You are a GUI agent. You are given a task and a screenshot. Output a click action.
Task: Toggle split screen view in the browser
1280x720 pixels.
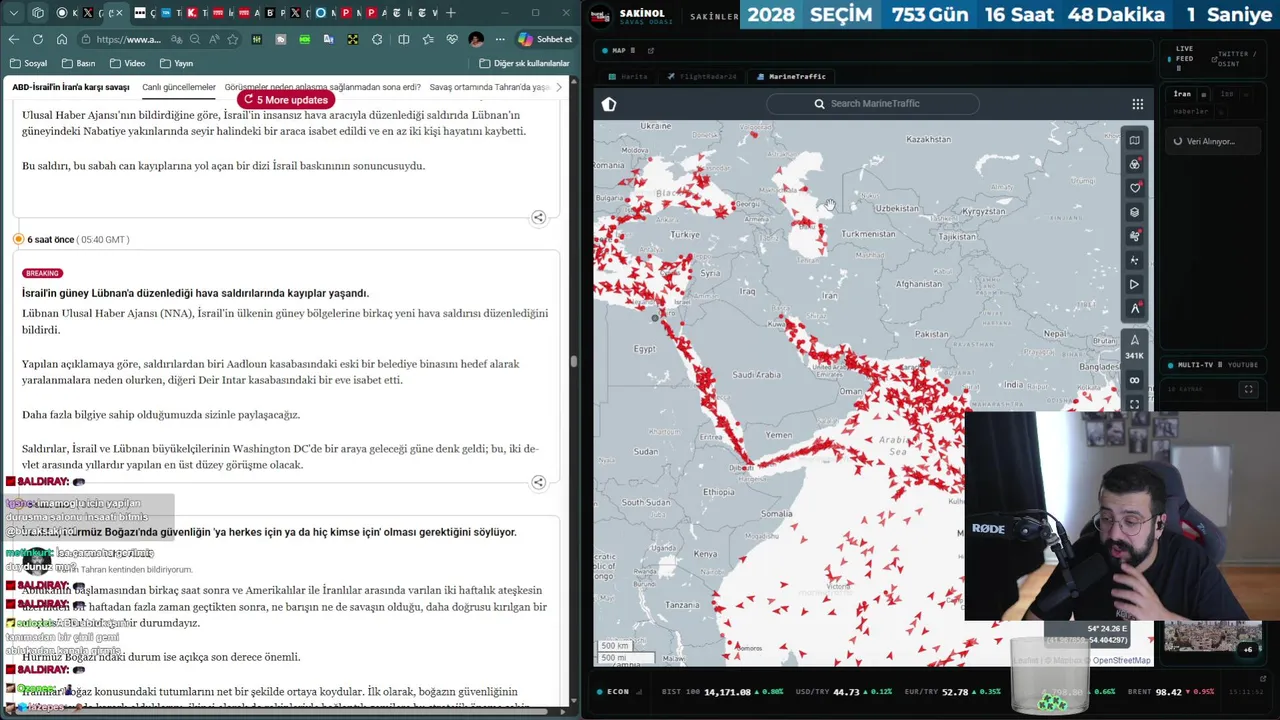pyautogui.click(x=403, y=39)
